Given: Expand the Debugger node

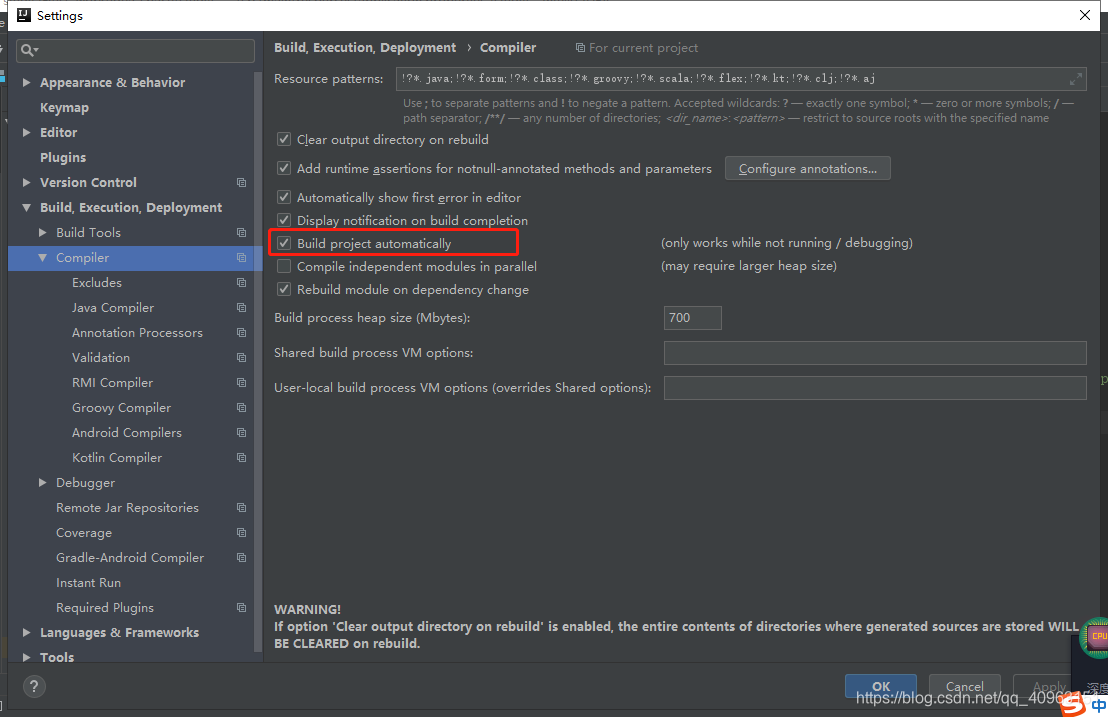Looking at the screenshot, I should (42, 482).
